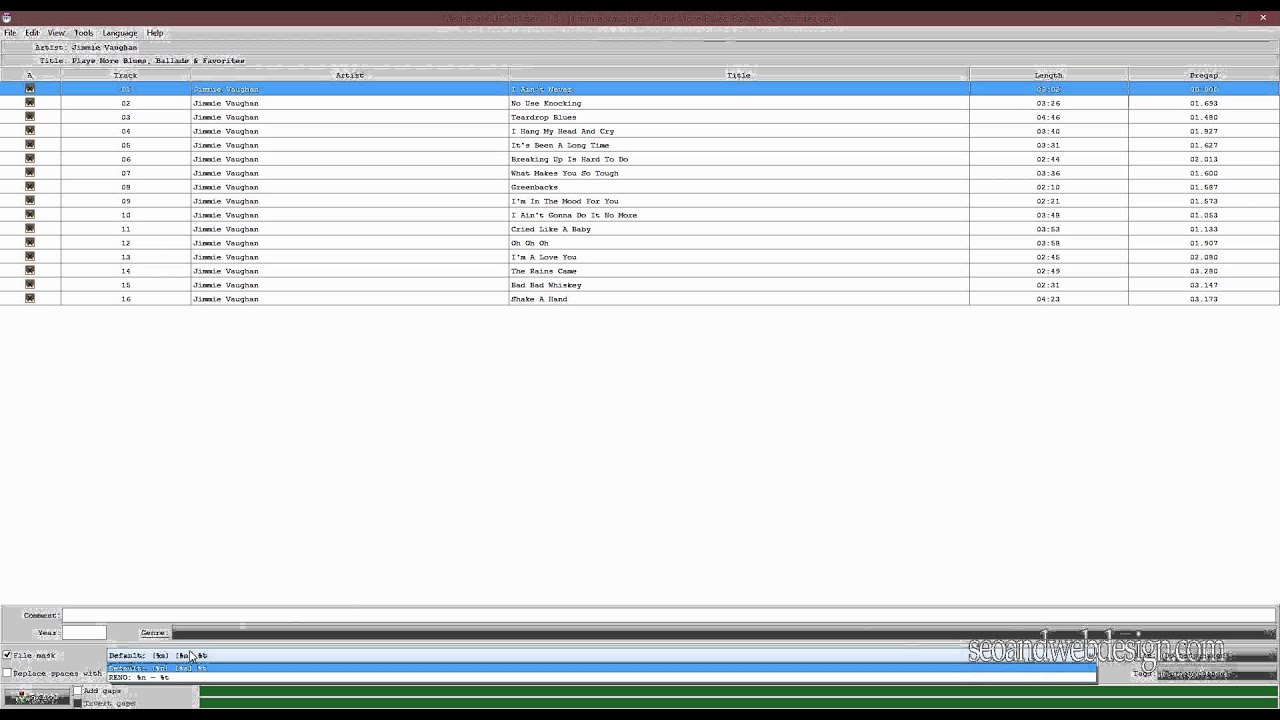
Task: Sort by the Artist column header
Action: click(x=349, y=75)
